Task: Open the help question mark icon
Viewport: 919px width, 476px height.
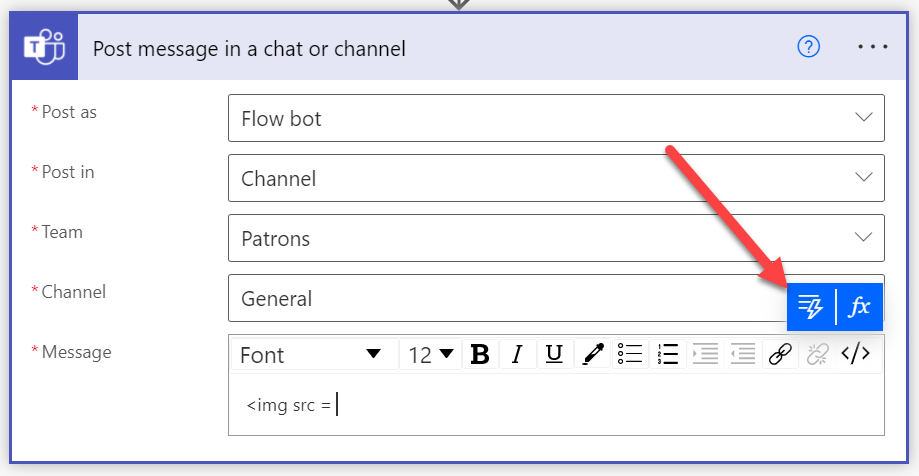Action: (x=808, y=47)
